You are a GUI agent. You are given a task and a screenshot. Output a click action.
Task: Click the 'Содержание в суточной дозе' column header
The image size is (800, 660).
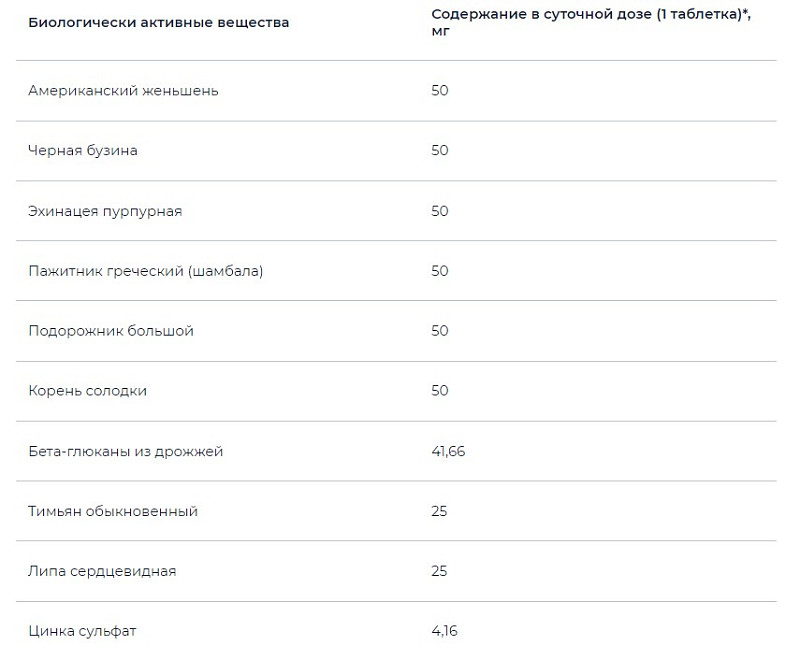[x=590, y=14]
